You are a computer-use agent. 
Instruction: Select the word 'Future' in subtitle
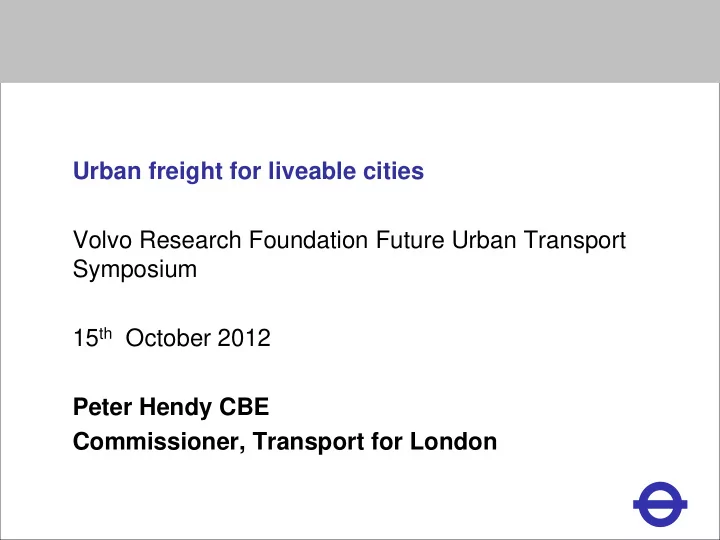410,240
